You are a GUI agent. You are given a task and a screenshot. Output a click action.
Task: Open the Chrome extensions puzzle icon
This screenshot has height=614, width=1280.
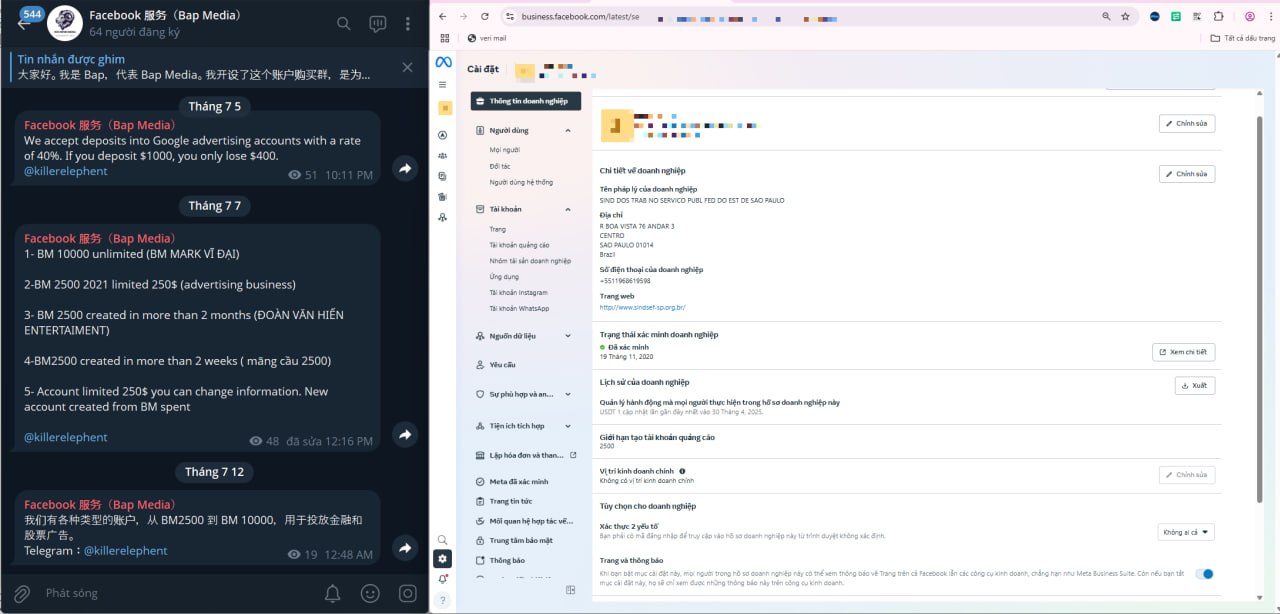tap(1218, 17)
